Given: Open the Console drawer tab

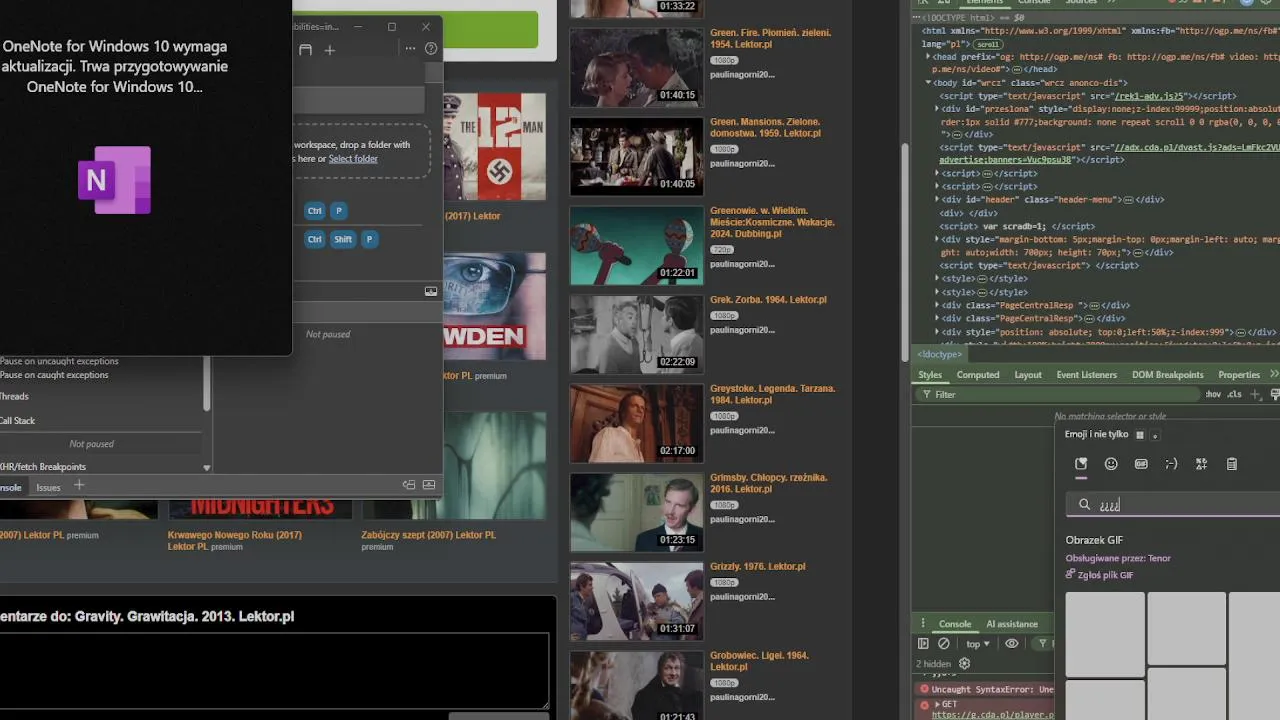Looking at the screenshot, I should (955, 624).
